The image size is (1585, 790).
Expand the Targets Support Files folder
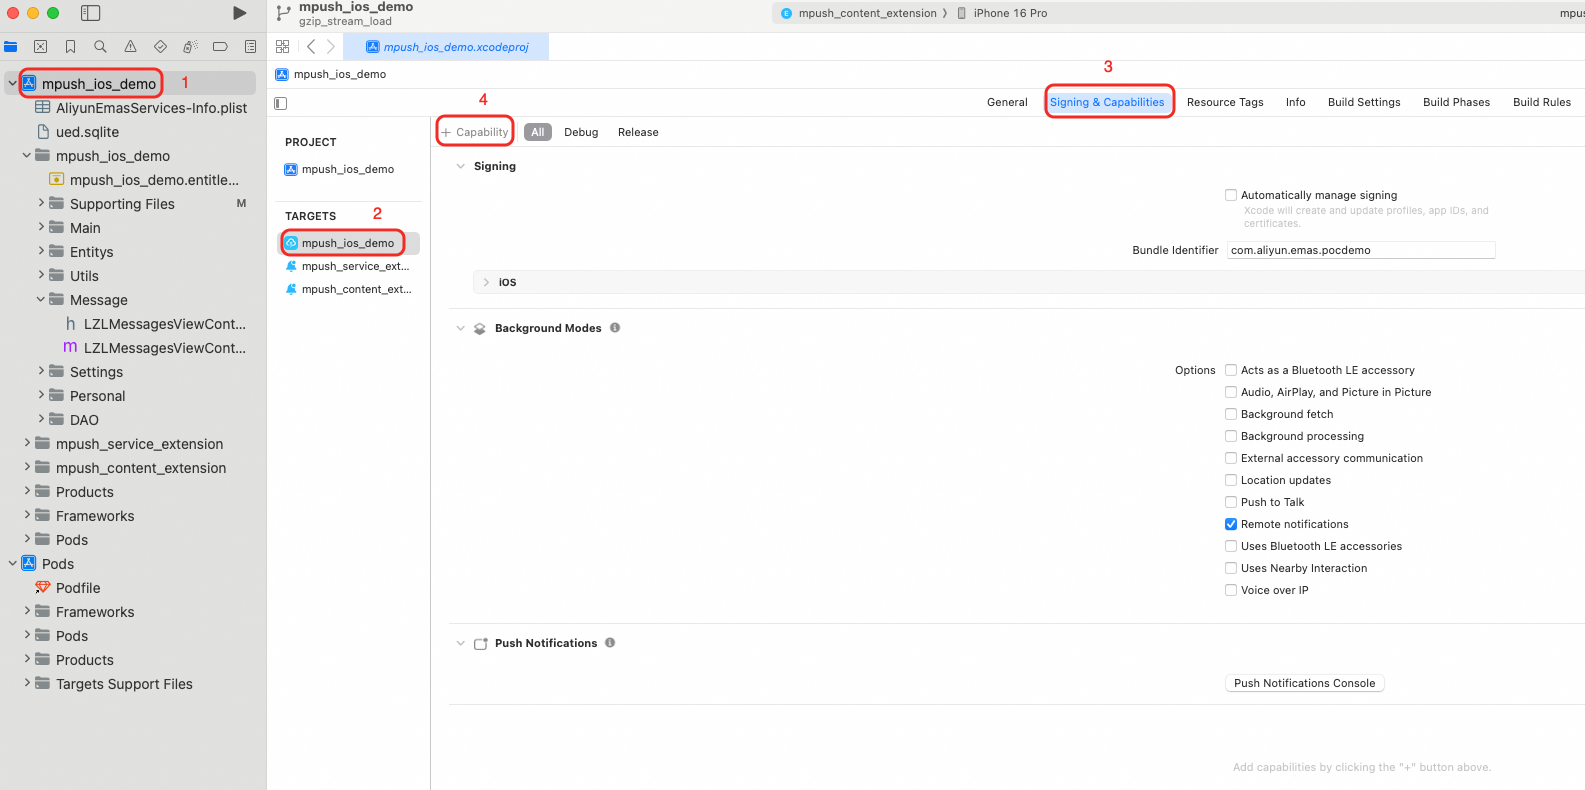click(27, 683)
